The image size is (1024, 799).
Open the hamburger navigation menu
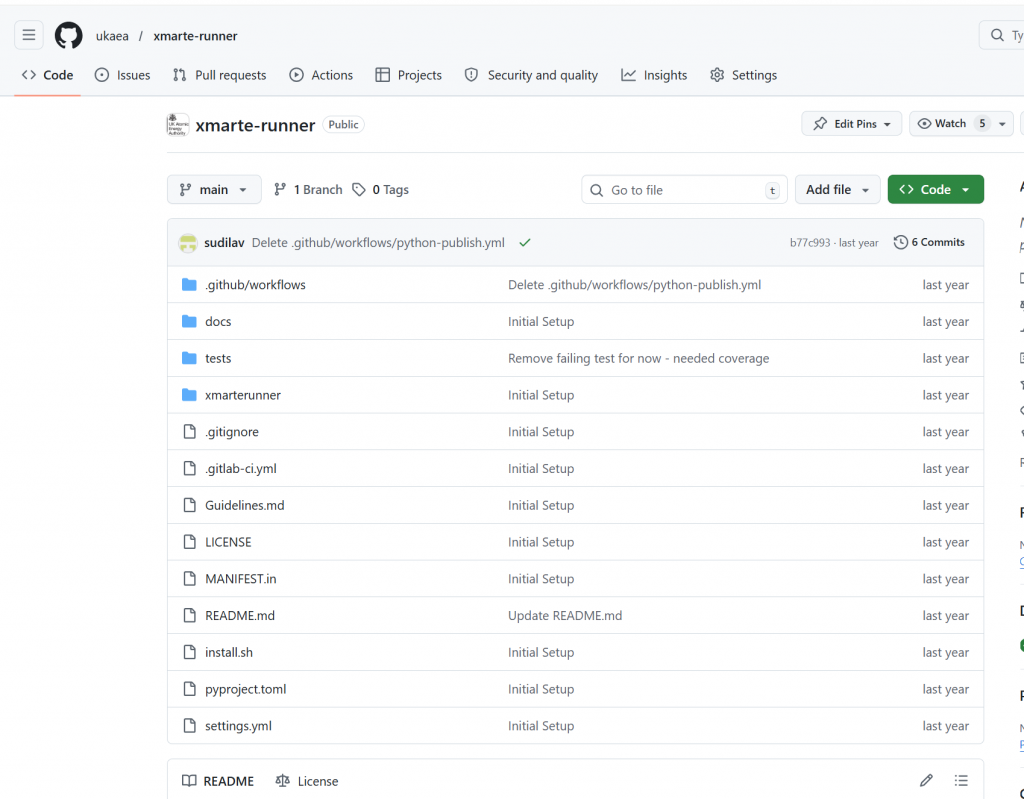pyautogui.click(x=29, y=35)
